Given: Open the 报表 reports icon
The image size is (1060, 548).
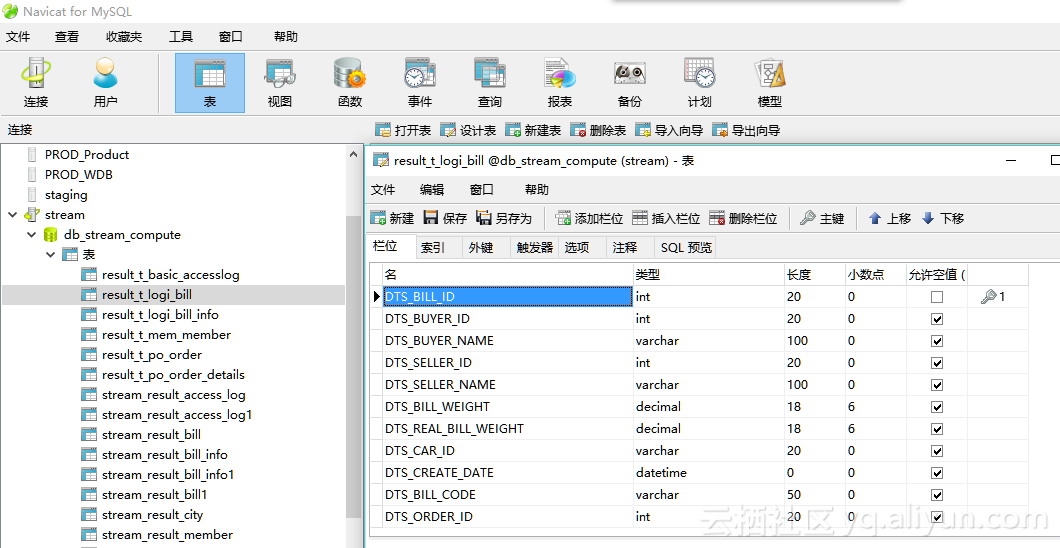Looking at the screenshot, I should (560, 83).
